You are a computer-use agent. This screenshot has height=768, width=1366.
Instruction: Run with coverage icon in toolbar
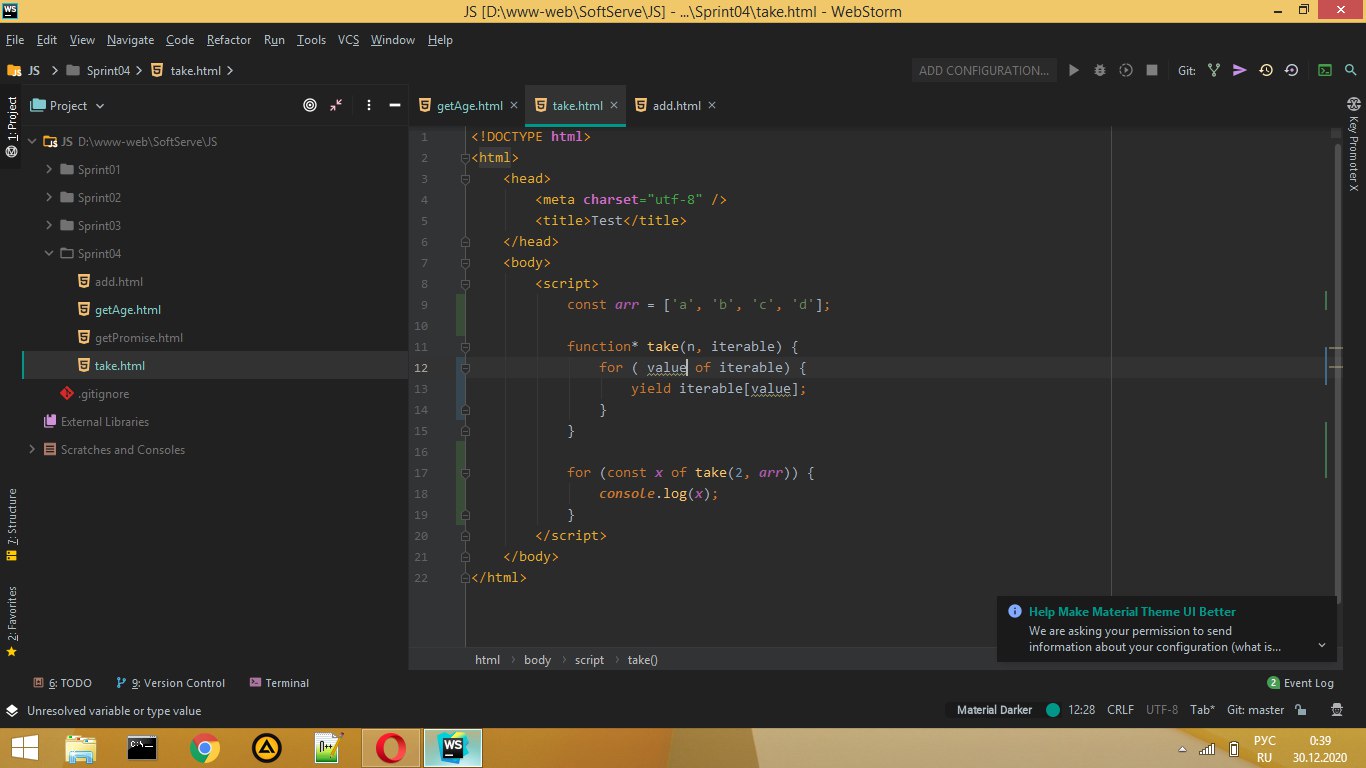pos(1126,70)
